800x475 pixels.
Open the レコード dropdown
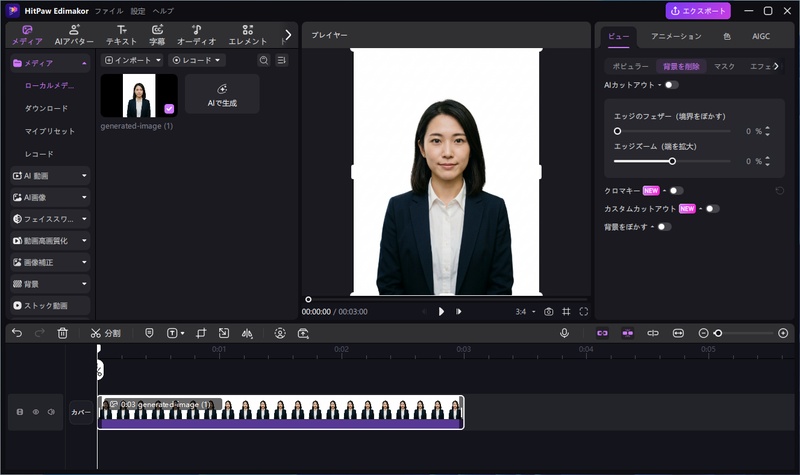(x=196, y=60)
